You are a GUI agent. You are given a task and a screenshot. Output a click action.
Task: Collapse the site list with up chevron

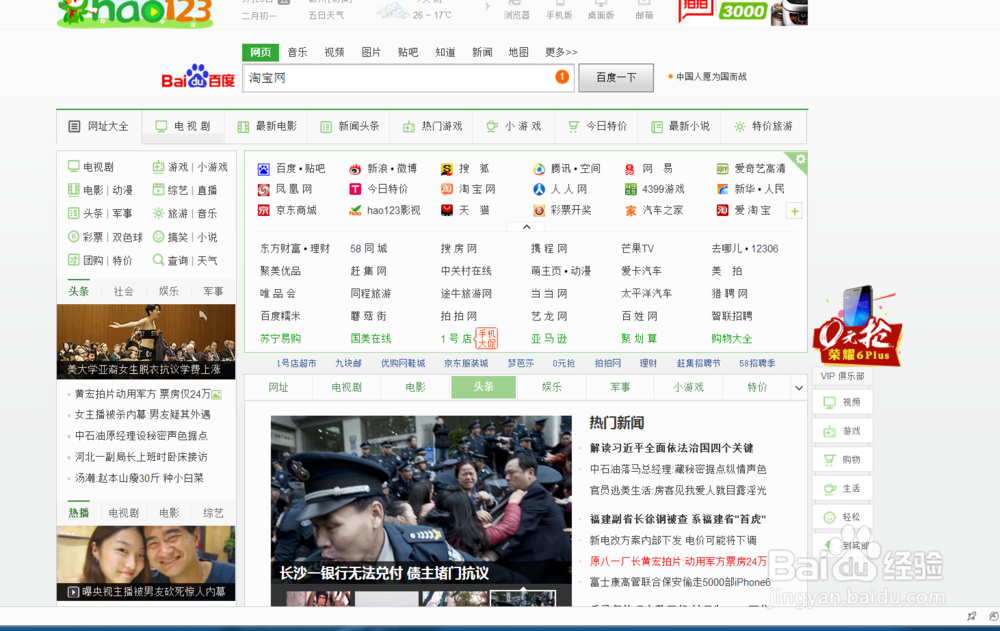tap(526, 226)
